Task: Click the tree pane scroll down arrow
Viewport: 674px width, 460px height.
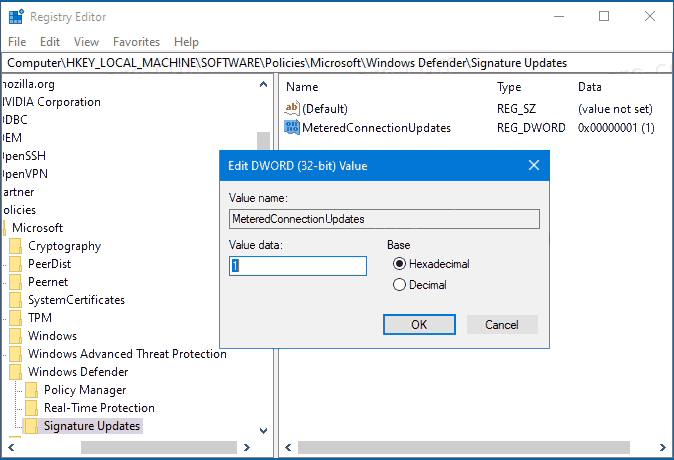Action: coord(263,430)
